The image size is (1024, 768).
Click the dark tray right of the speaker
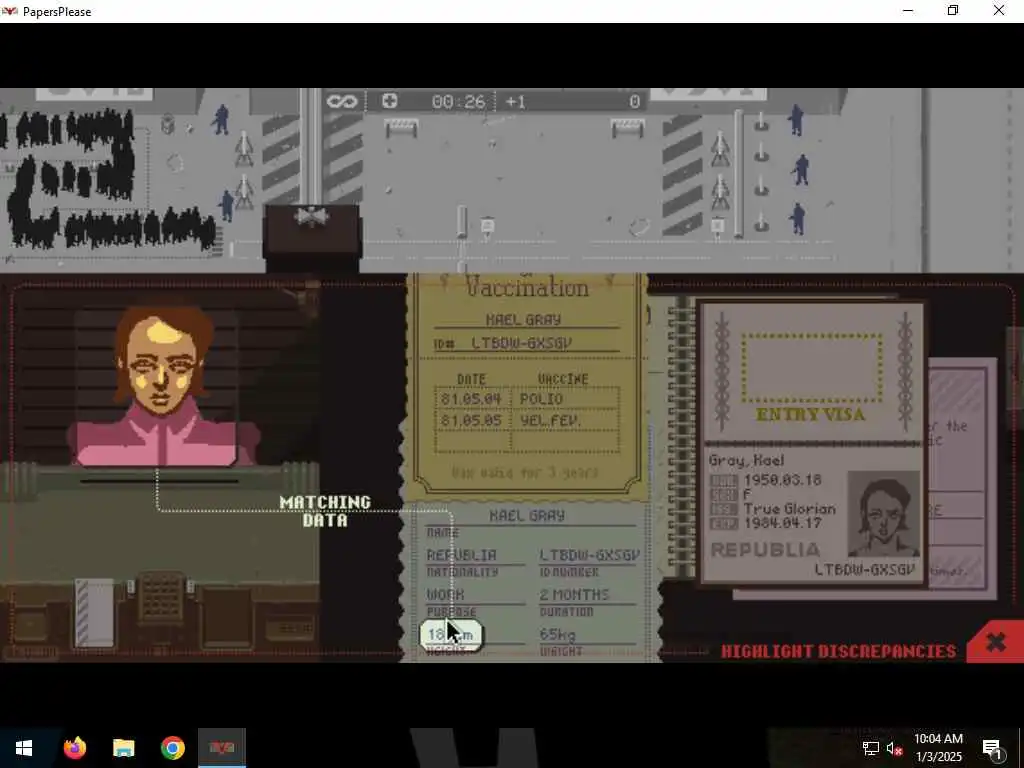point(225,617)
